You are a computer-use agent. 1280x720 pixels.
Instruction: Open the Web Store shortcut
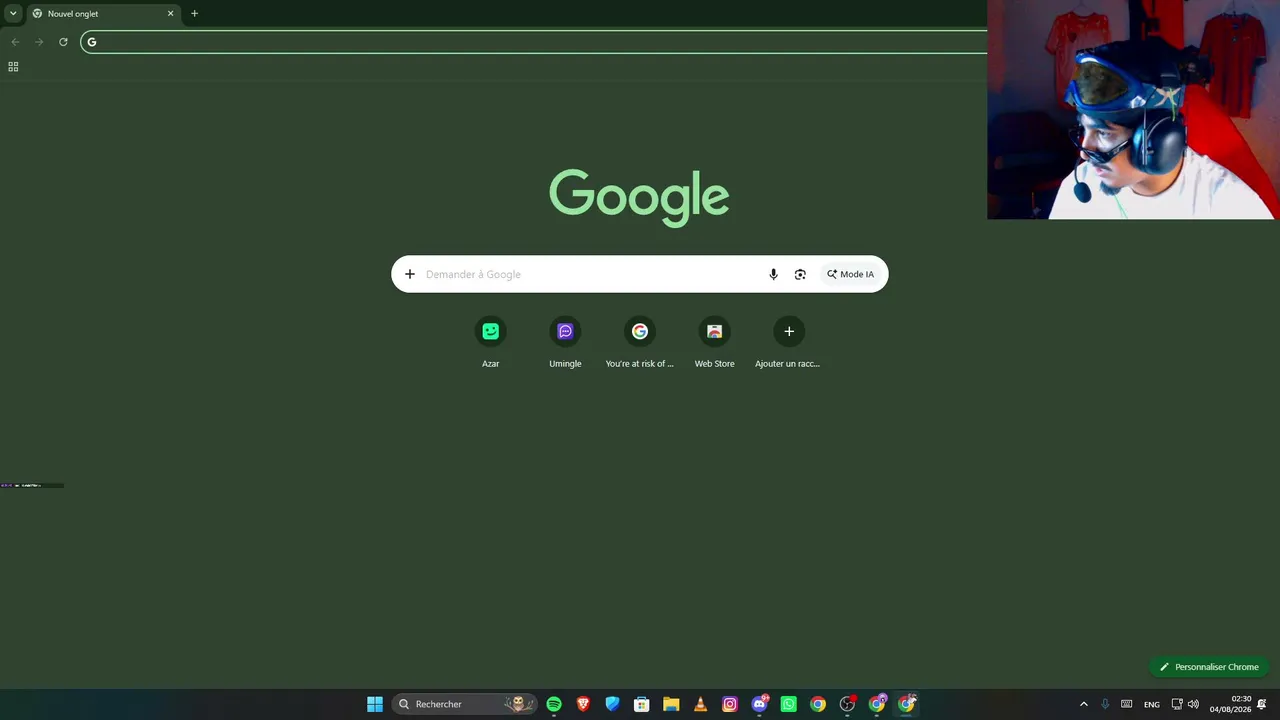[715, 342]
